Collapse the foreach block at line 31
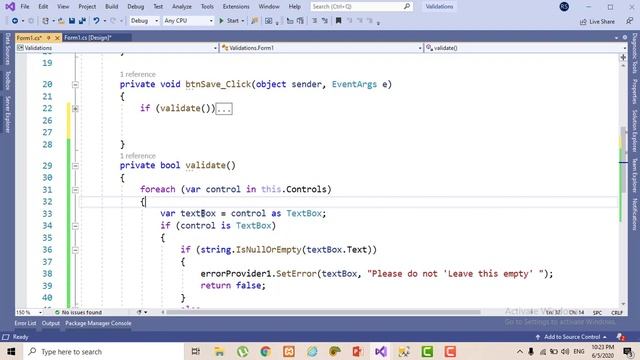The height and width of the screenshot is (360, 640). pos(75,190)
